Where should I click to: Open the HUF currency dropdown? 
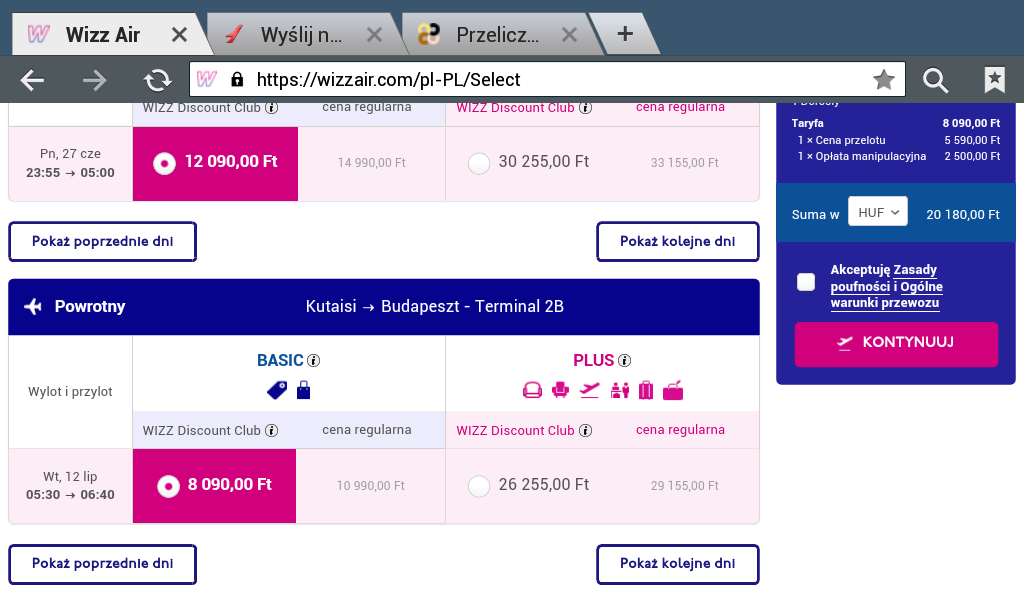[878, 212]
